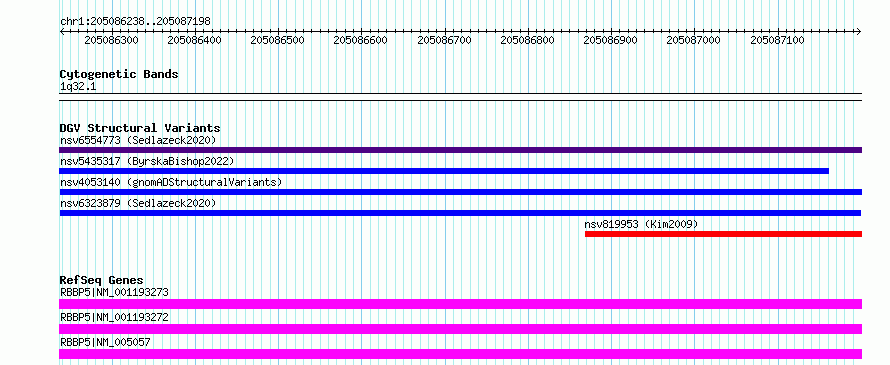Click the nsv819953 (Kim2009) label
The width and height of the screenshot is (890, 365).
641,224
